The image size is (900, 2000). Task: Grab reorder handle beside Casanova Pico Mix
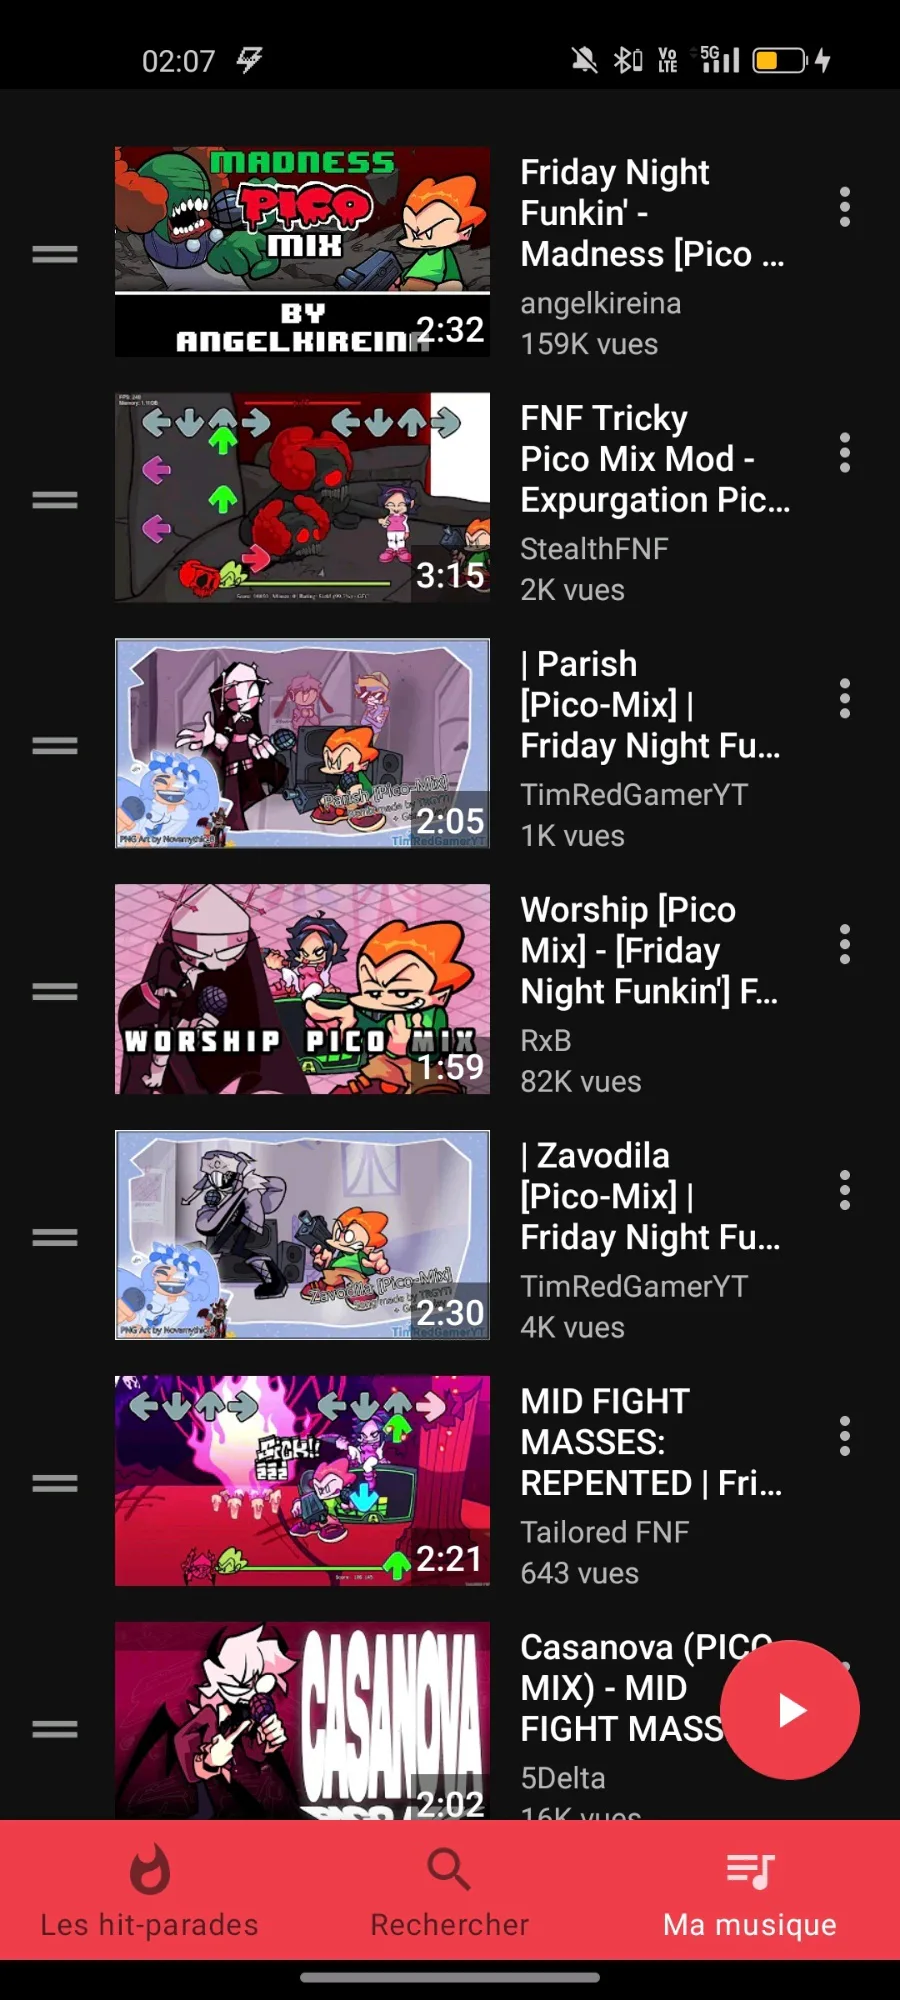pos(55,1729)
